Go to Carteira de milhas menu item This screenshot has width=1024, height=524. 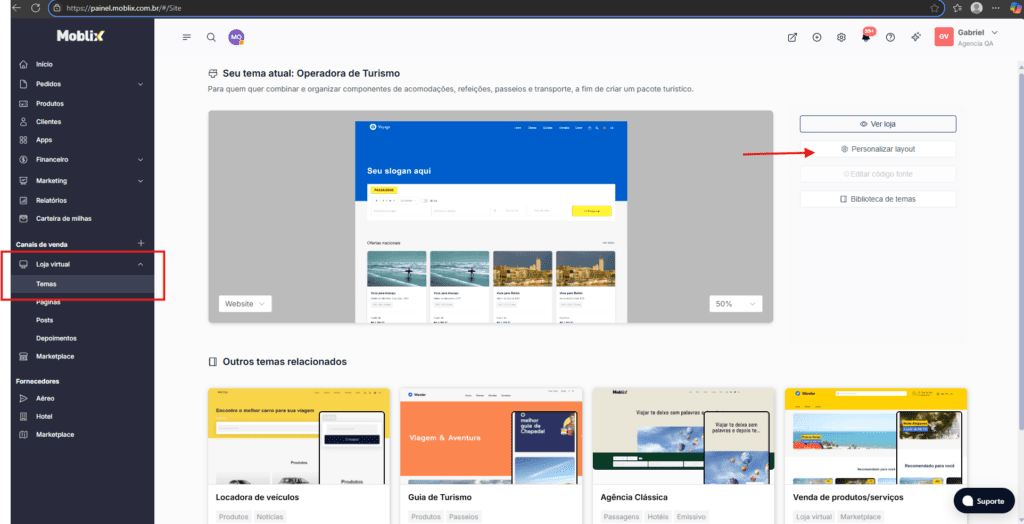[63, 218]
